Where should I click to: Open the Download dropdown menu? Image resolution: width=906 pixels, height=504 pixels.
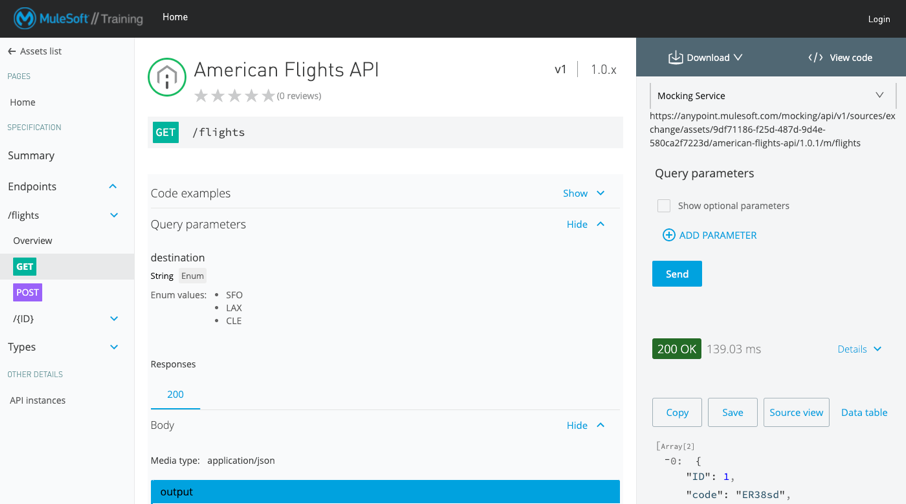[x=706, y=57]
